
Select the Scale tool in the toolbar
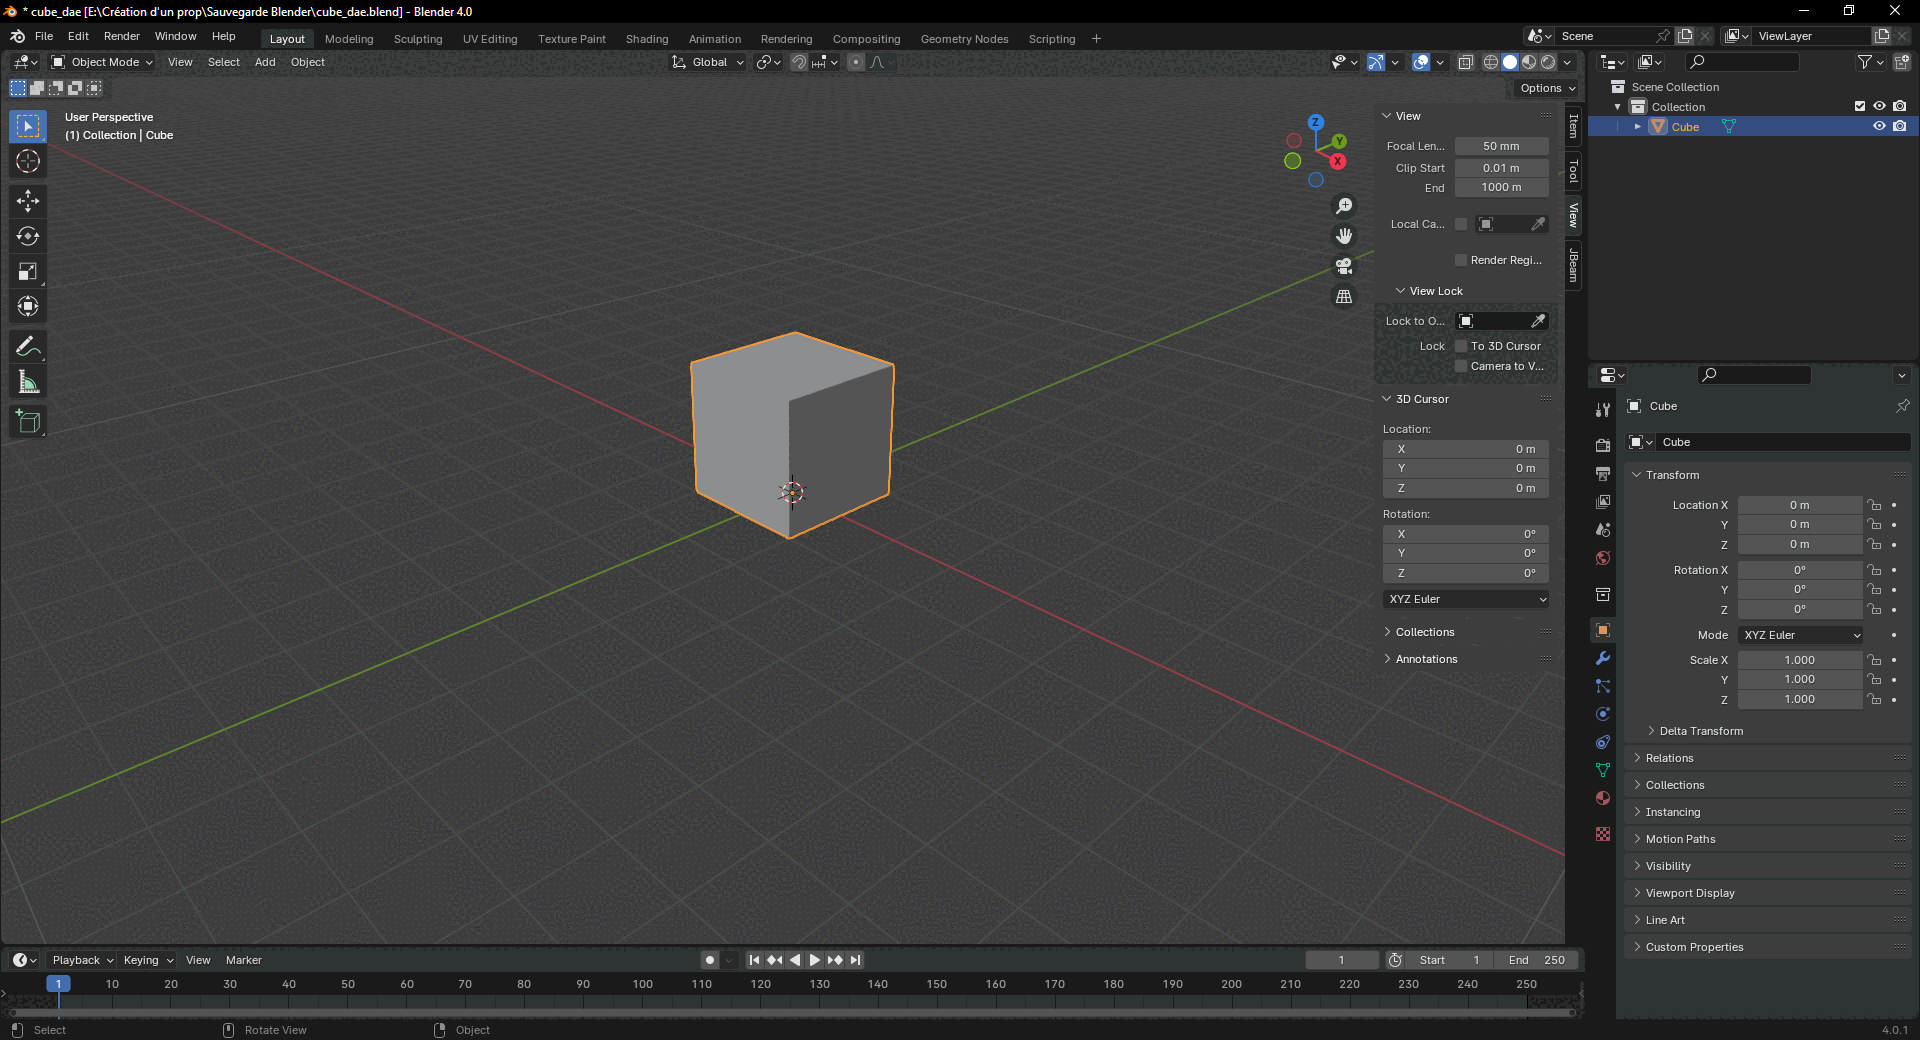[x=28, y=271]
